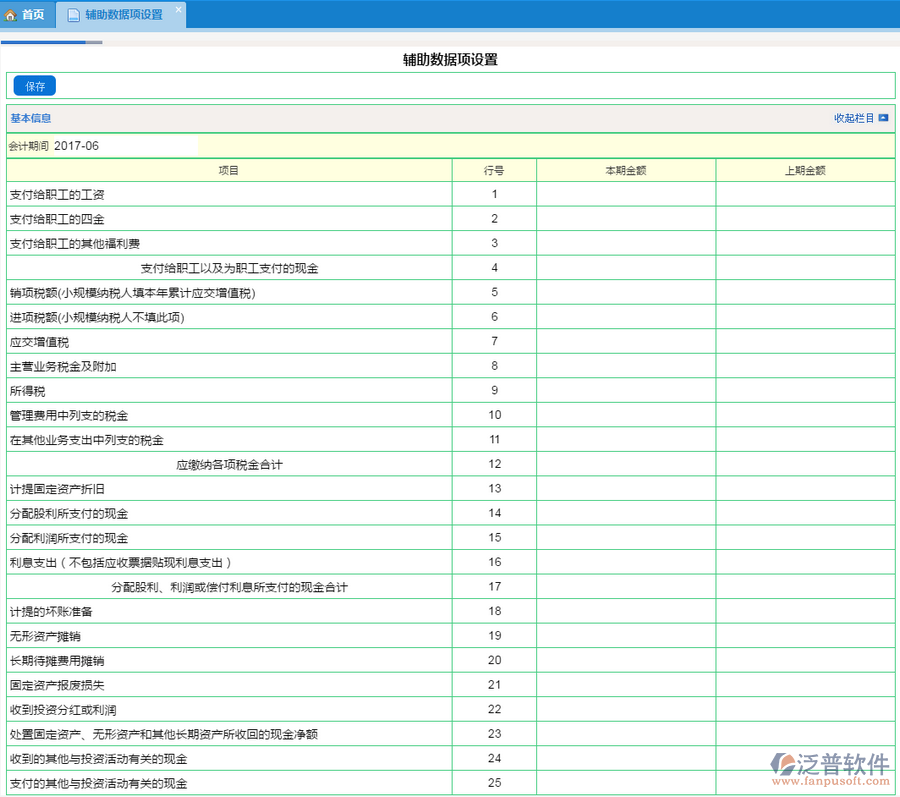Viewport: 900px width, 797px height.
Task: Click the 保存 button
Action: pyautogui.click(x=35, y=86)
